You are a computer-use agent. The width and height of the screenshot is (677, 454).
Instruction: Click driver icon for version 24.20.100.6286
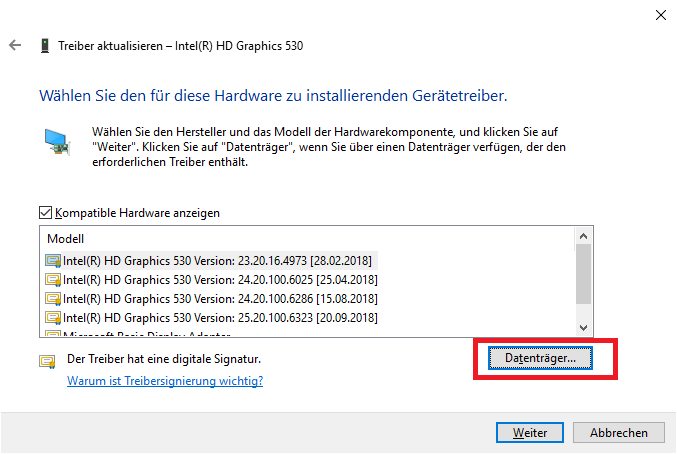[x=53, y=299]
